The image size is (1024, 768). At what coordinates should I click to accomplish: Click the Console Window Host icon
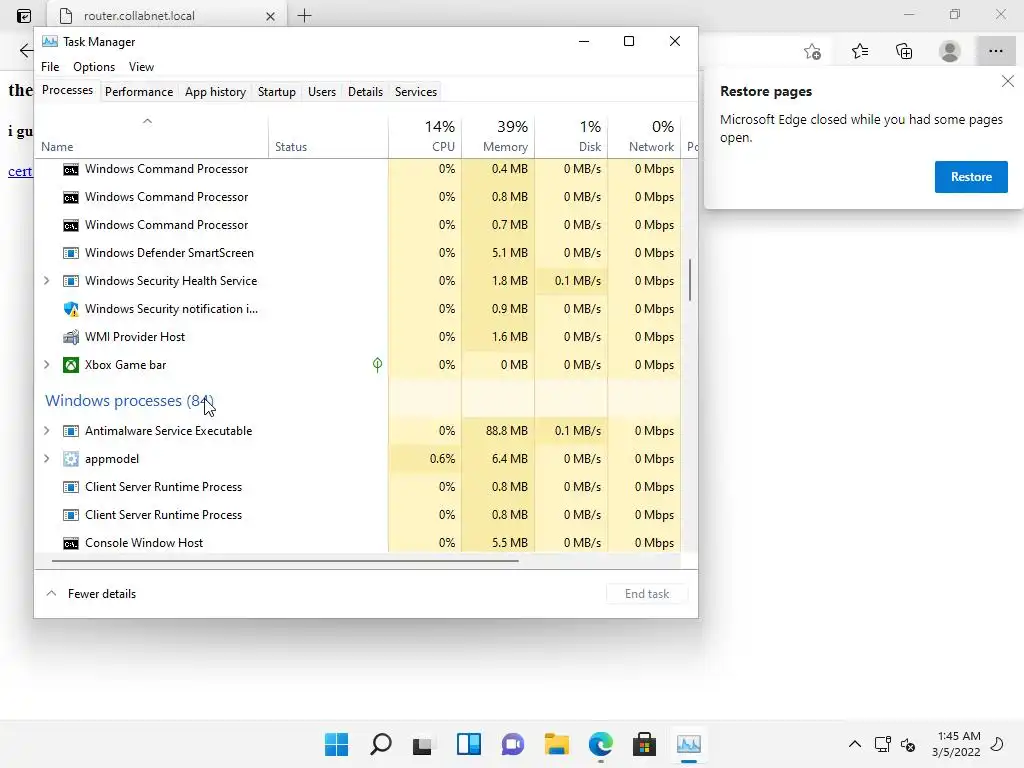point(71,543)
